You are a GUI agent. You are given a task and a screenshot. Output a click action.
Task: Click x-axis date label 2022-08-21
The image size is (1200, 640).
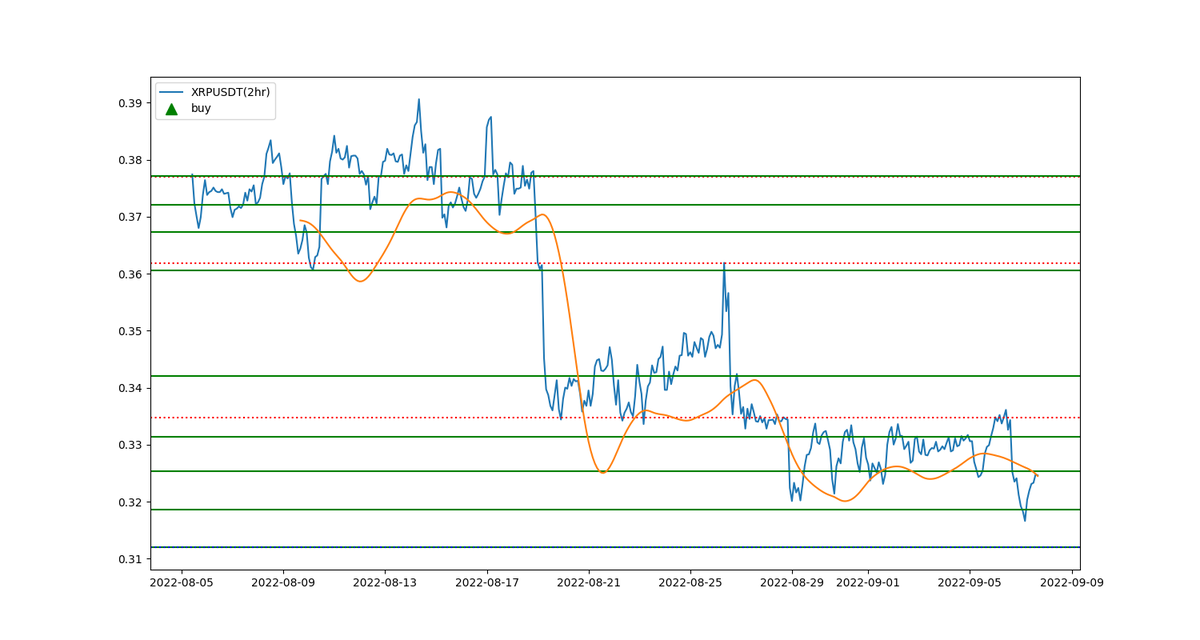[x=589, y=584]
